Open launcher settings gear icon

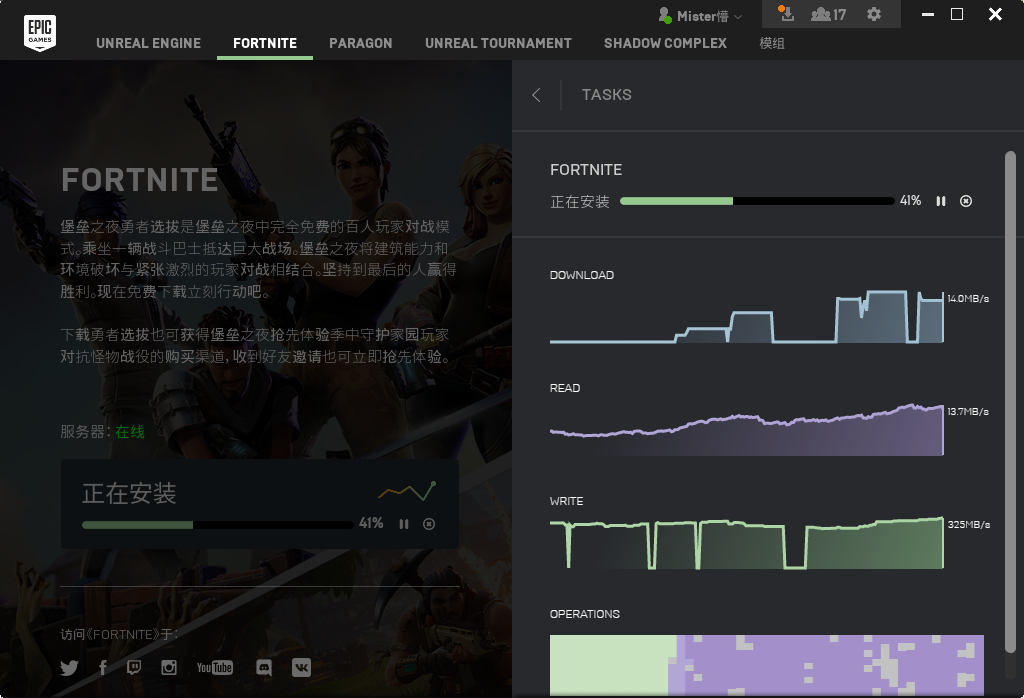tap(874, 14)
